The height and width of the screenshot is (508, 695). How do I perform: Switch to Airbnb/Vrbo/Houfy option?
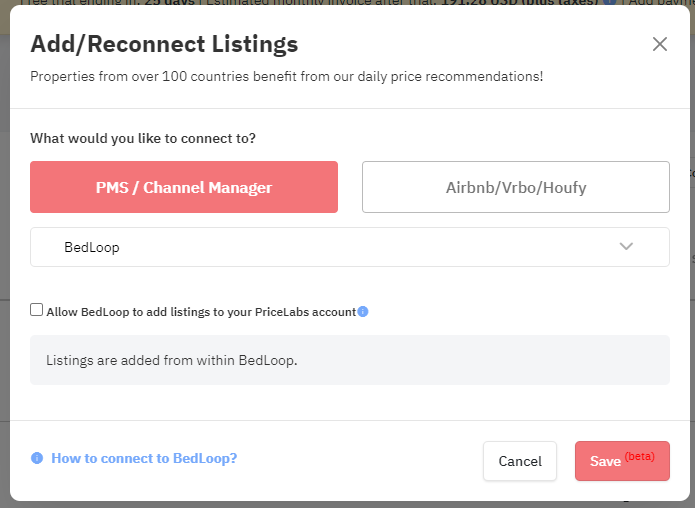coord(515,187)
